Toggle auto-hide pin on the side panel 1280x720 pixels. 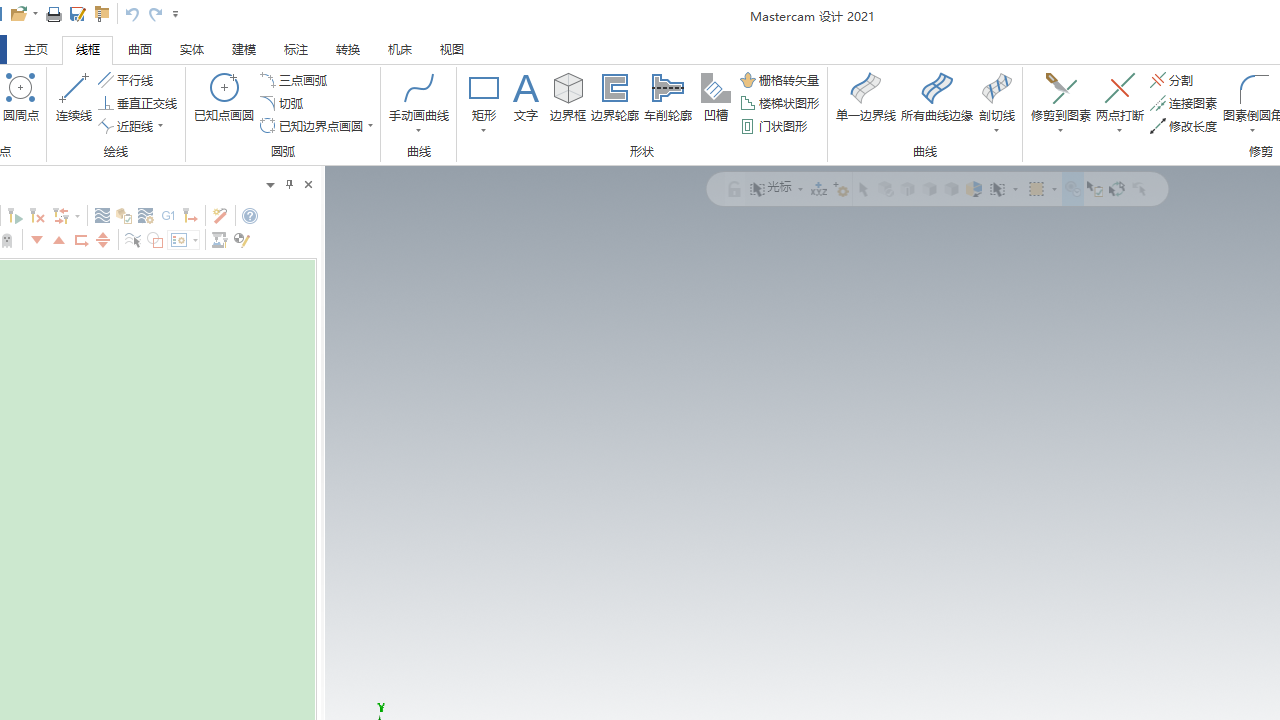(x=289, y=185)
